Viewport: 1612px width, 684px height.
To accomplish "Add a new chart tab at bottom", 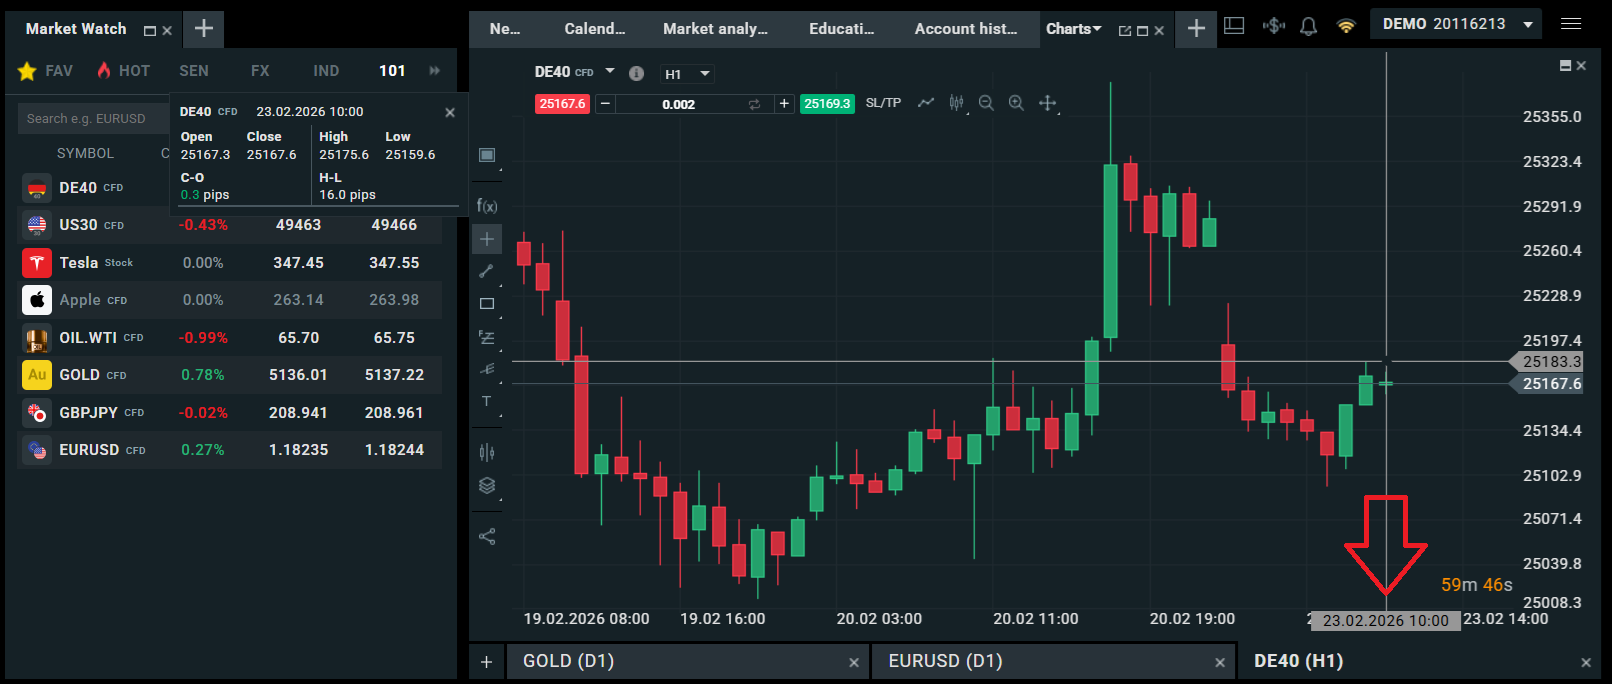I will point(486,662).
